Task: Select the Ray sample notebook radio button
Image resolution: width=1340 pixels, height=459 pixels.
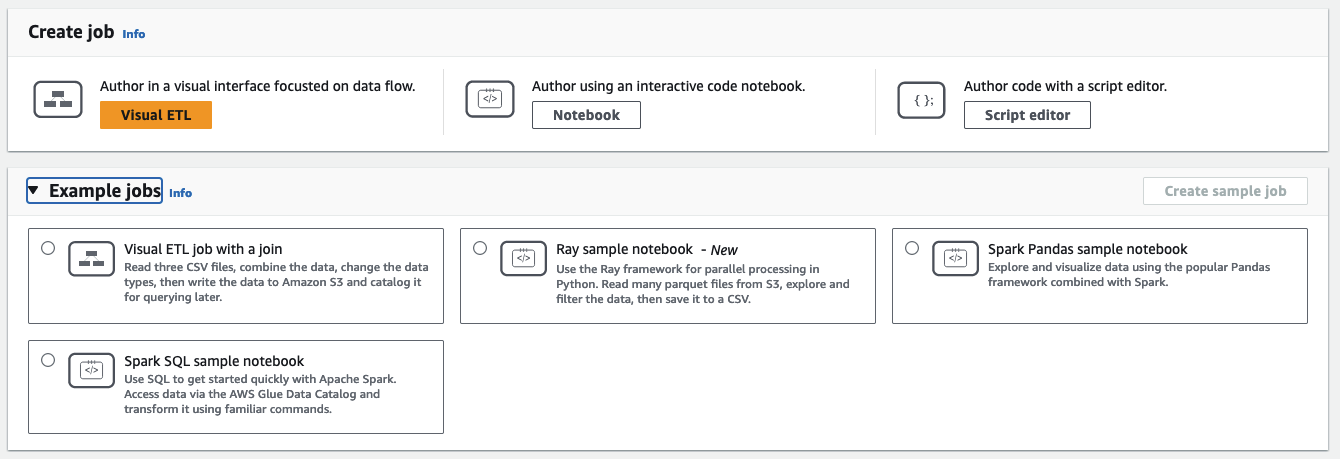Action: [x=480, y=249]
